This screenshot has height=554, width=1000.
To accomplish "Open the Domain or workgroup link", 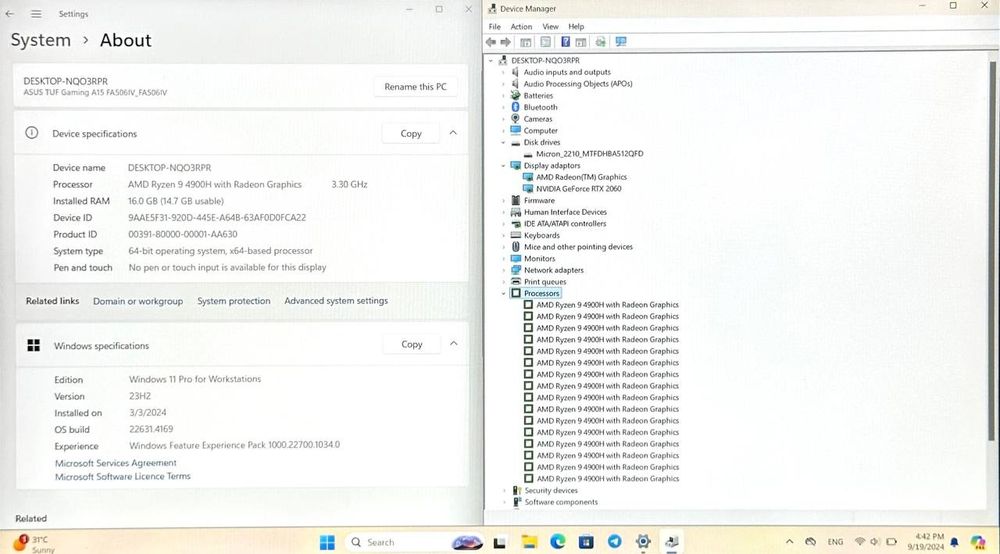I will click(x=138, y=301).
